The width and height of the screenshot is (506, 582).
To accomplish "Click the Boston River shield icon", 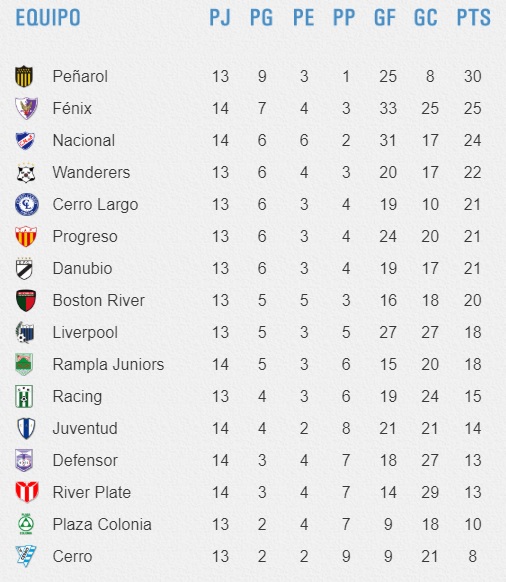I will [x=26, y=301].
